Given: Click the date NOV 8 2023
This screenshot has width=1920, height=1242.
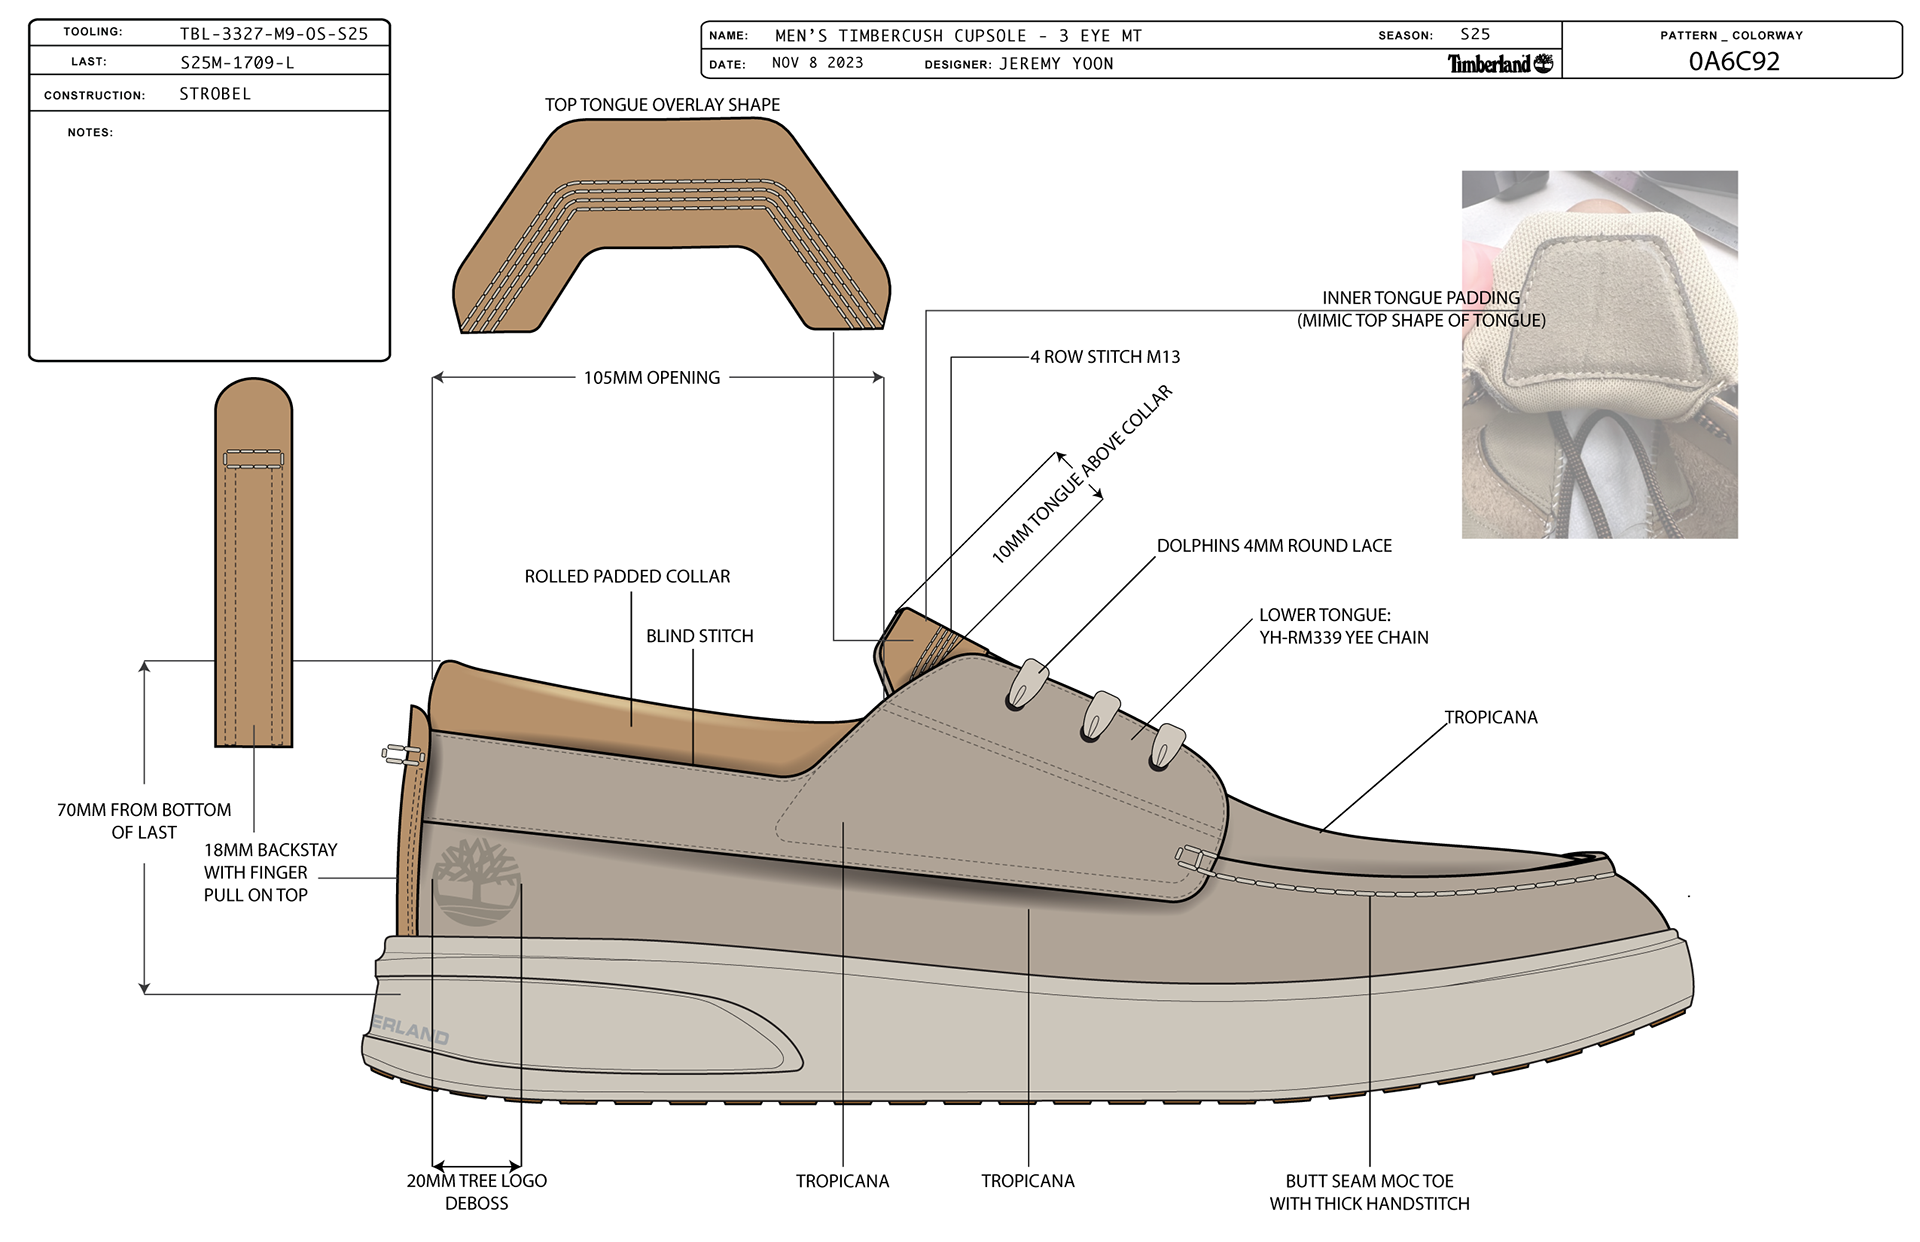Looking at the screenshot, I should (817, 63).
